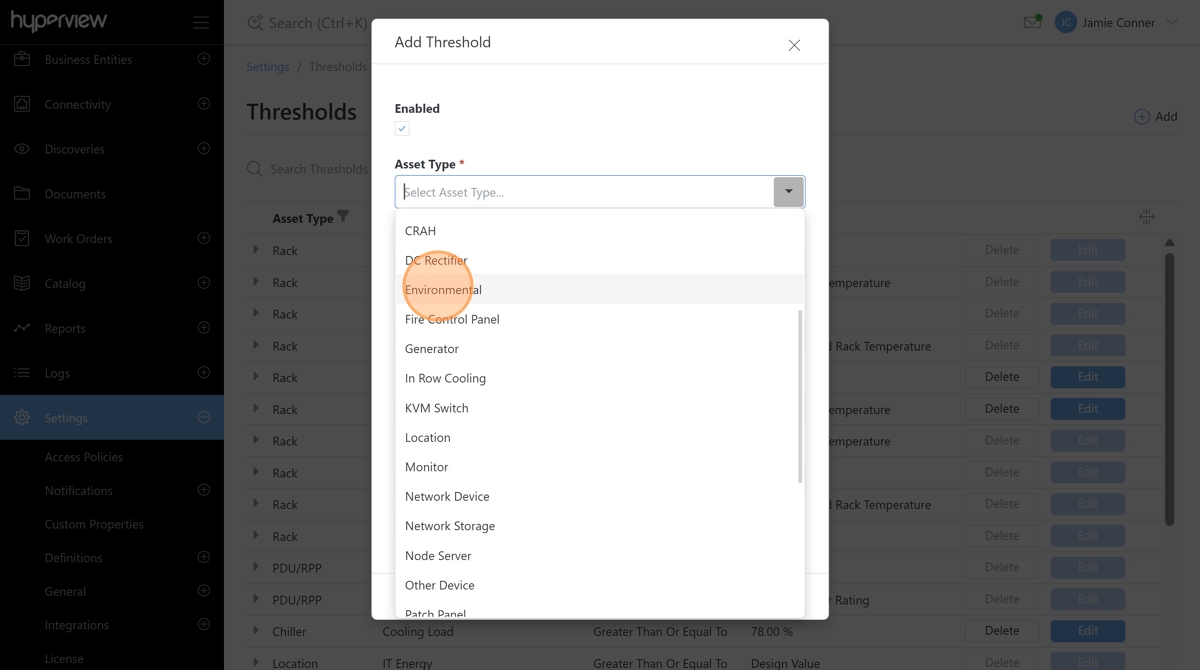Open the mail notifications icon

pyautogui.click(x=1032, y=22)
